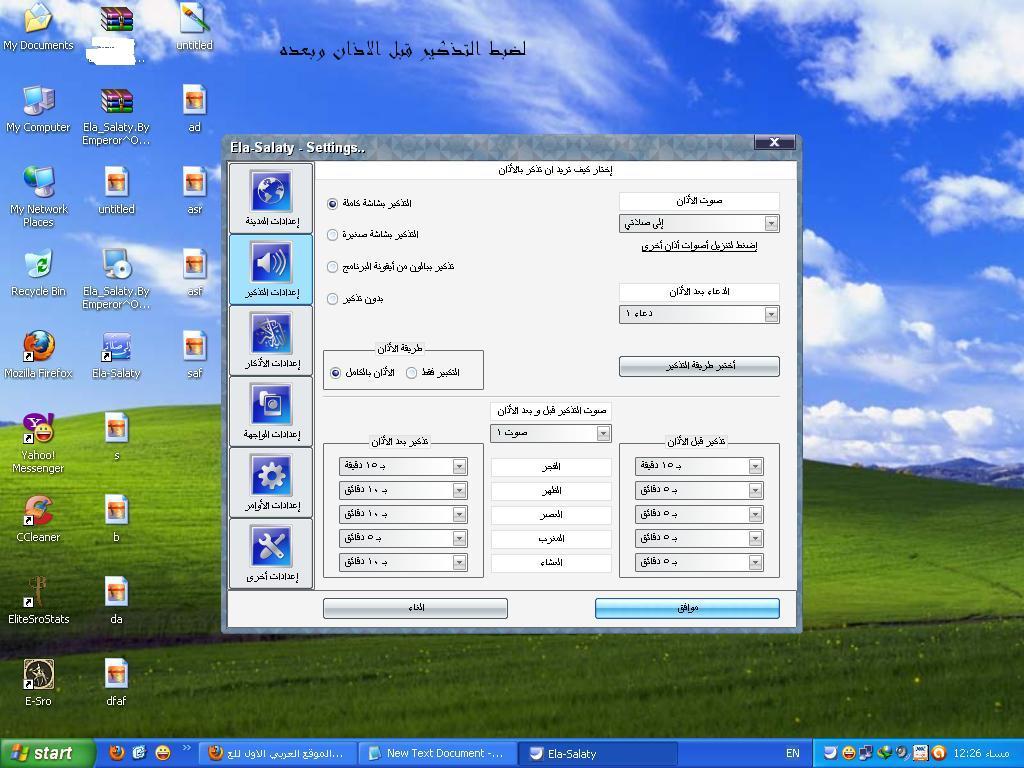Screen dimensions: 1024x768
Task: Expand Dhuhr before-adhan reminder dropdown
Action: tap(699, 490)
